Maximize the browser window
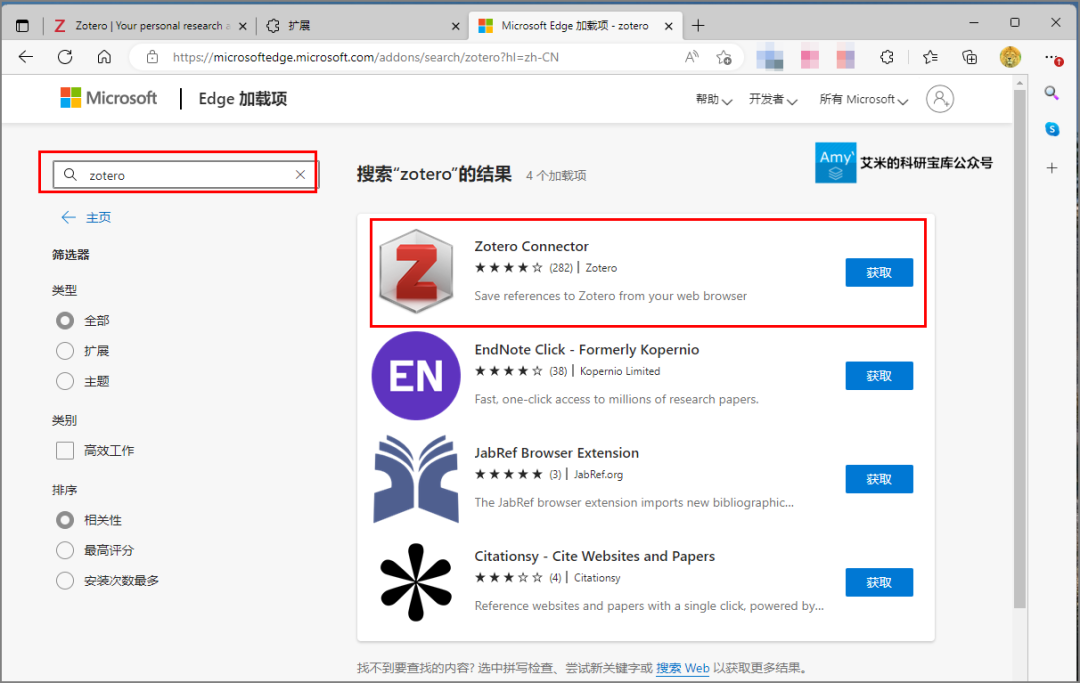This screenshot has height=683, width=1080. point(1015,23)
